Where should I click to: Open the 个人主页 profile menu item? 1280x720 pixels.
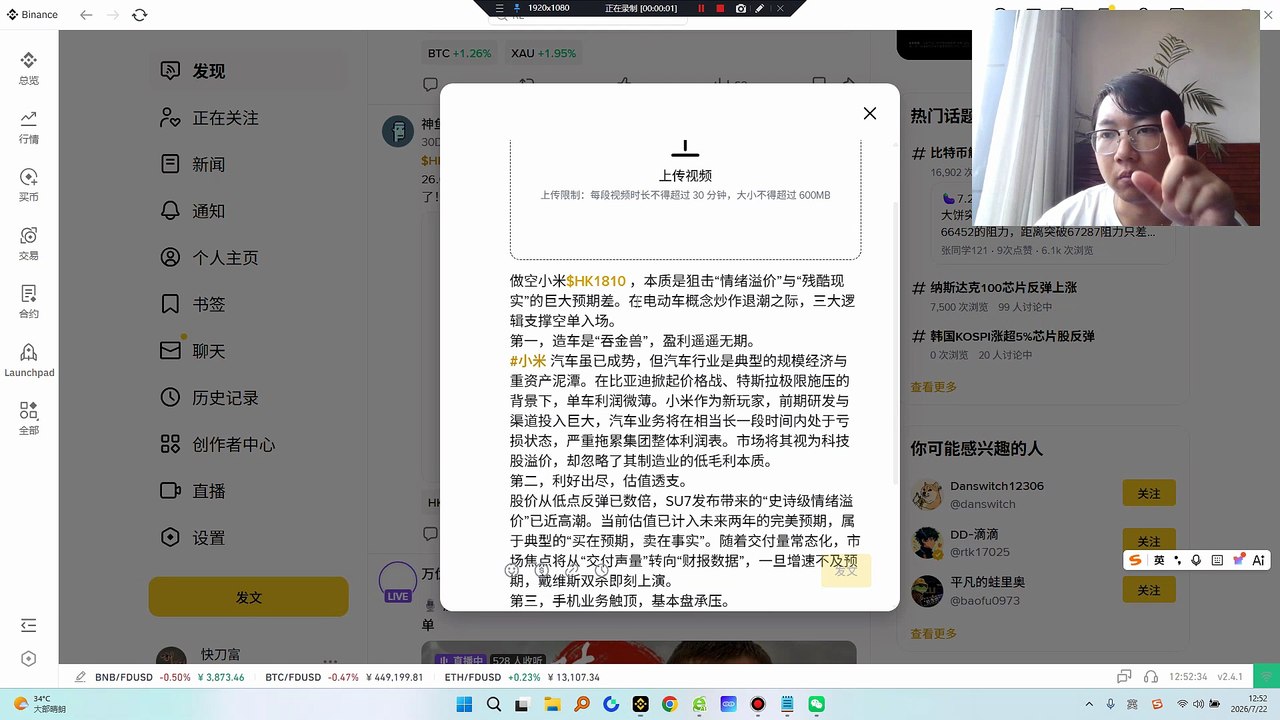pos(248,258)
